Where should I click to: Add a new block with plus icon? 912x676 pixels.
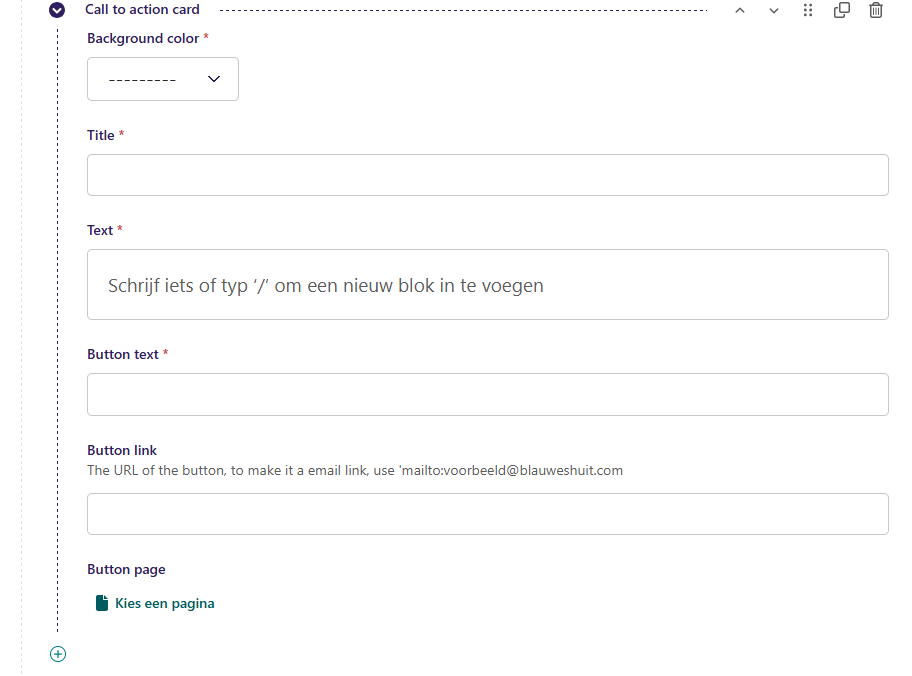tap(58, 654)
